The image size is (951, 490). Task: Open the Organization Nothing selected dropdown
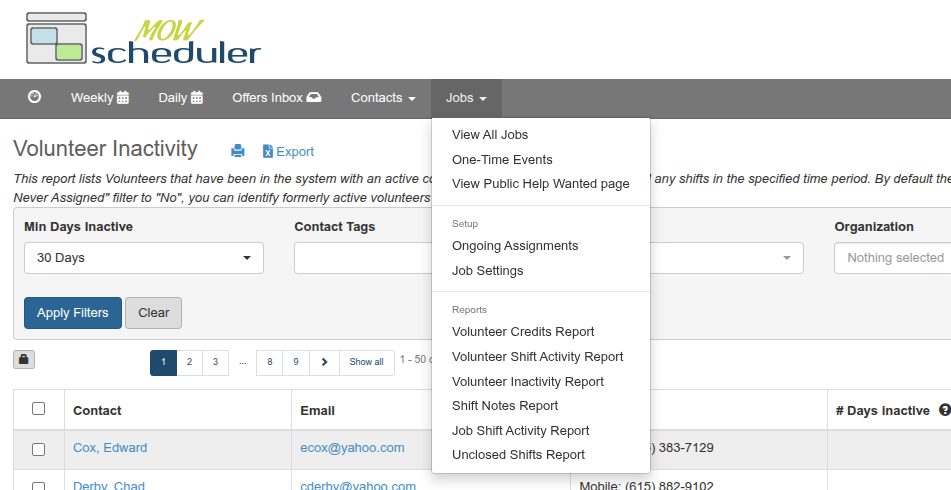click(892, 258)
